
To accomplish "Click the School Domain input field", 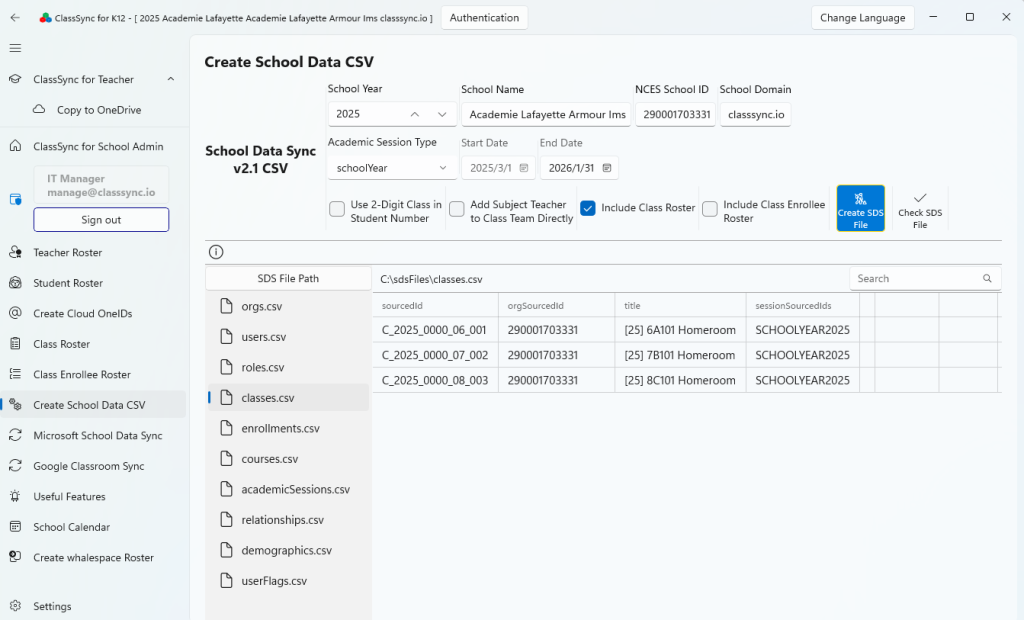I will [x=756, y=114].
